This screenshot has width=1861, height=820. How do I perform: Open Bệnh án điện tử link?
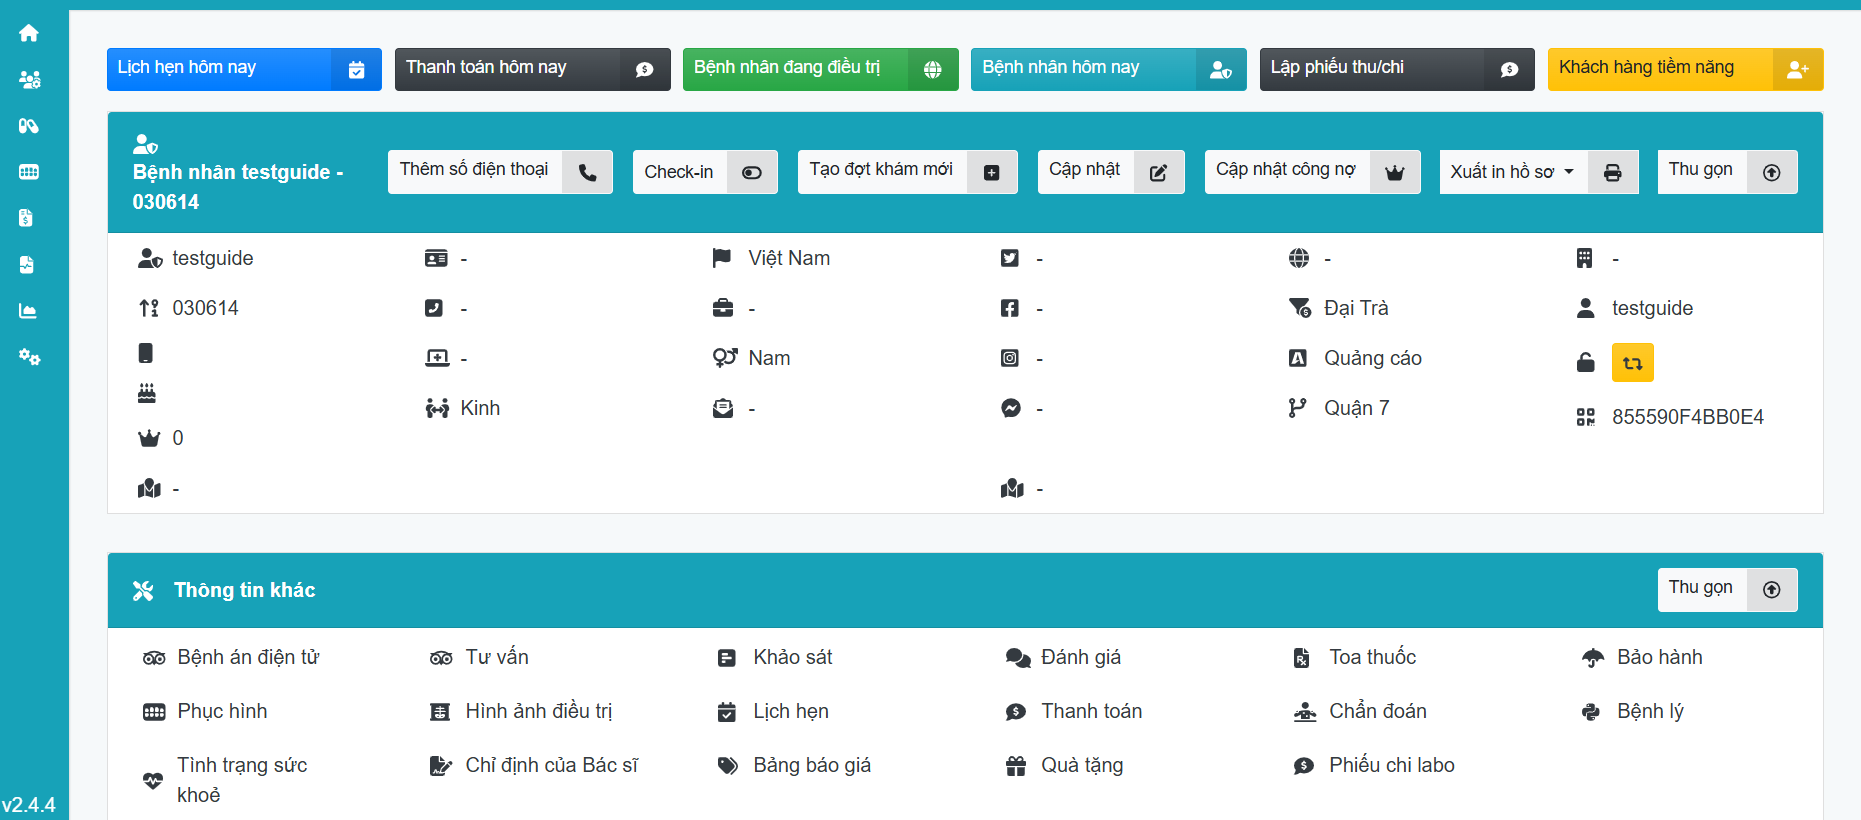point(248,657)
